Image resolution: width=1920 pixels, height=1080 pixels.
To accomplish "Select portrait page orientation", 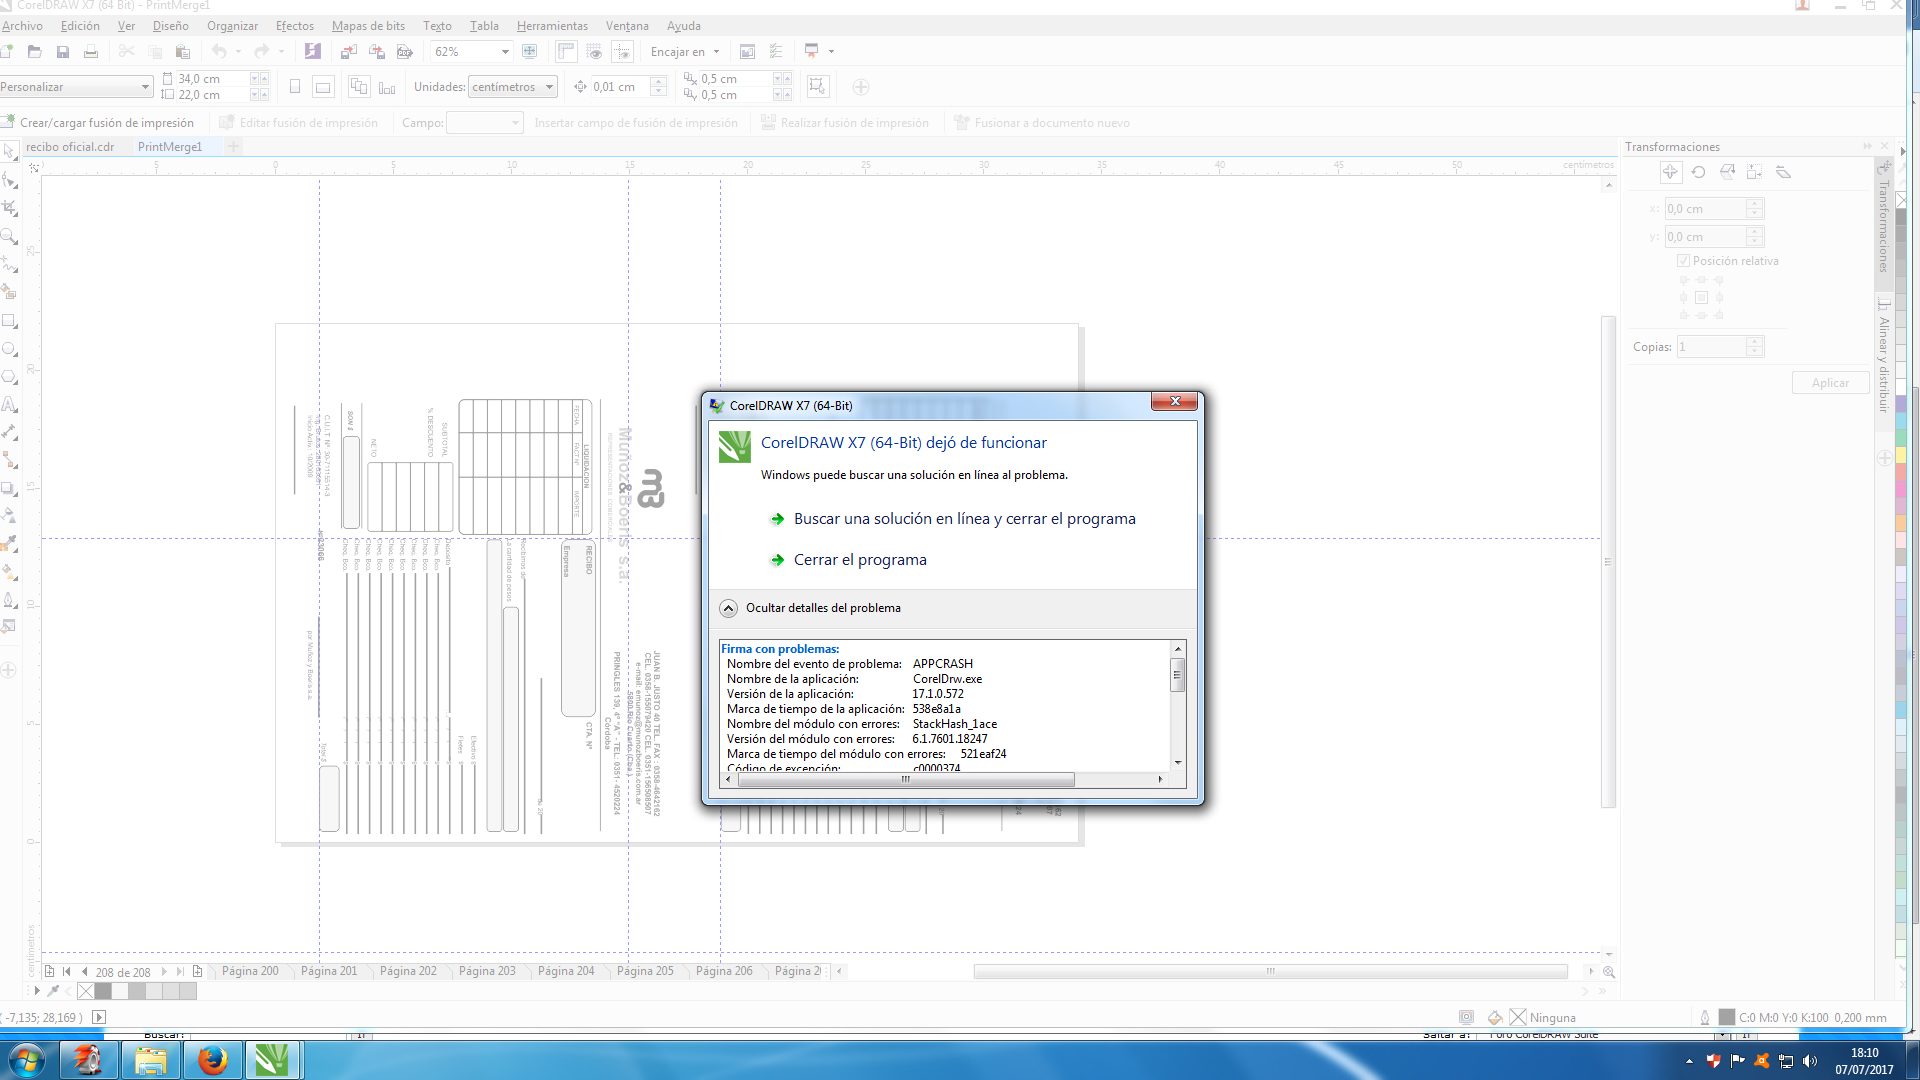I will point(295,87).
